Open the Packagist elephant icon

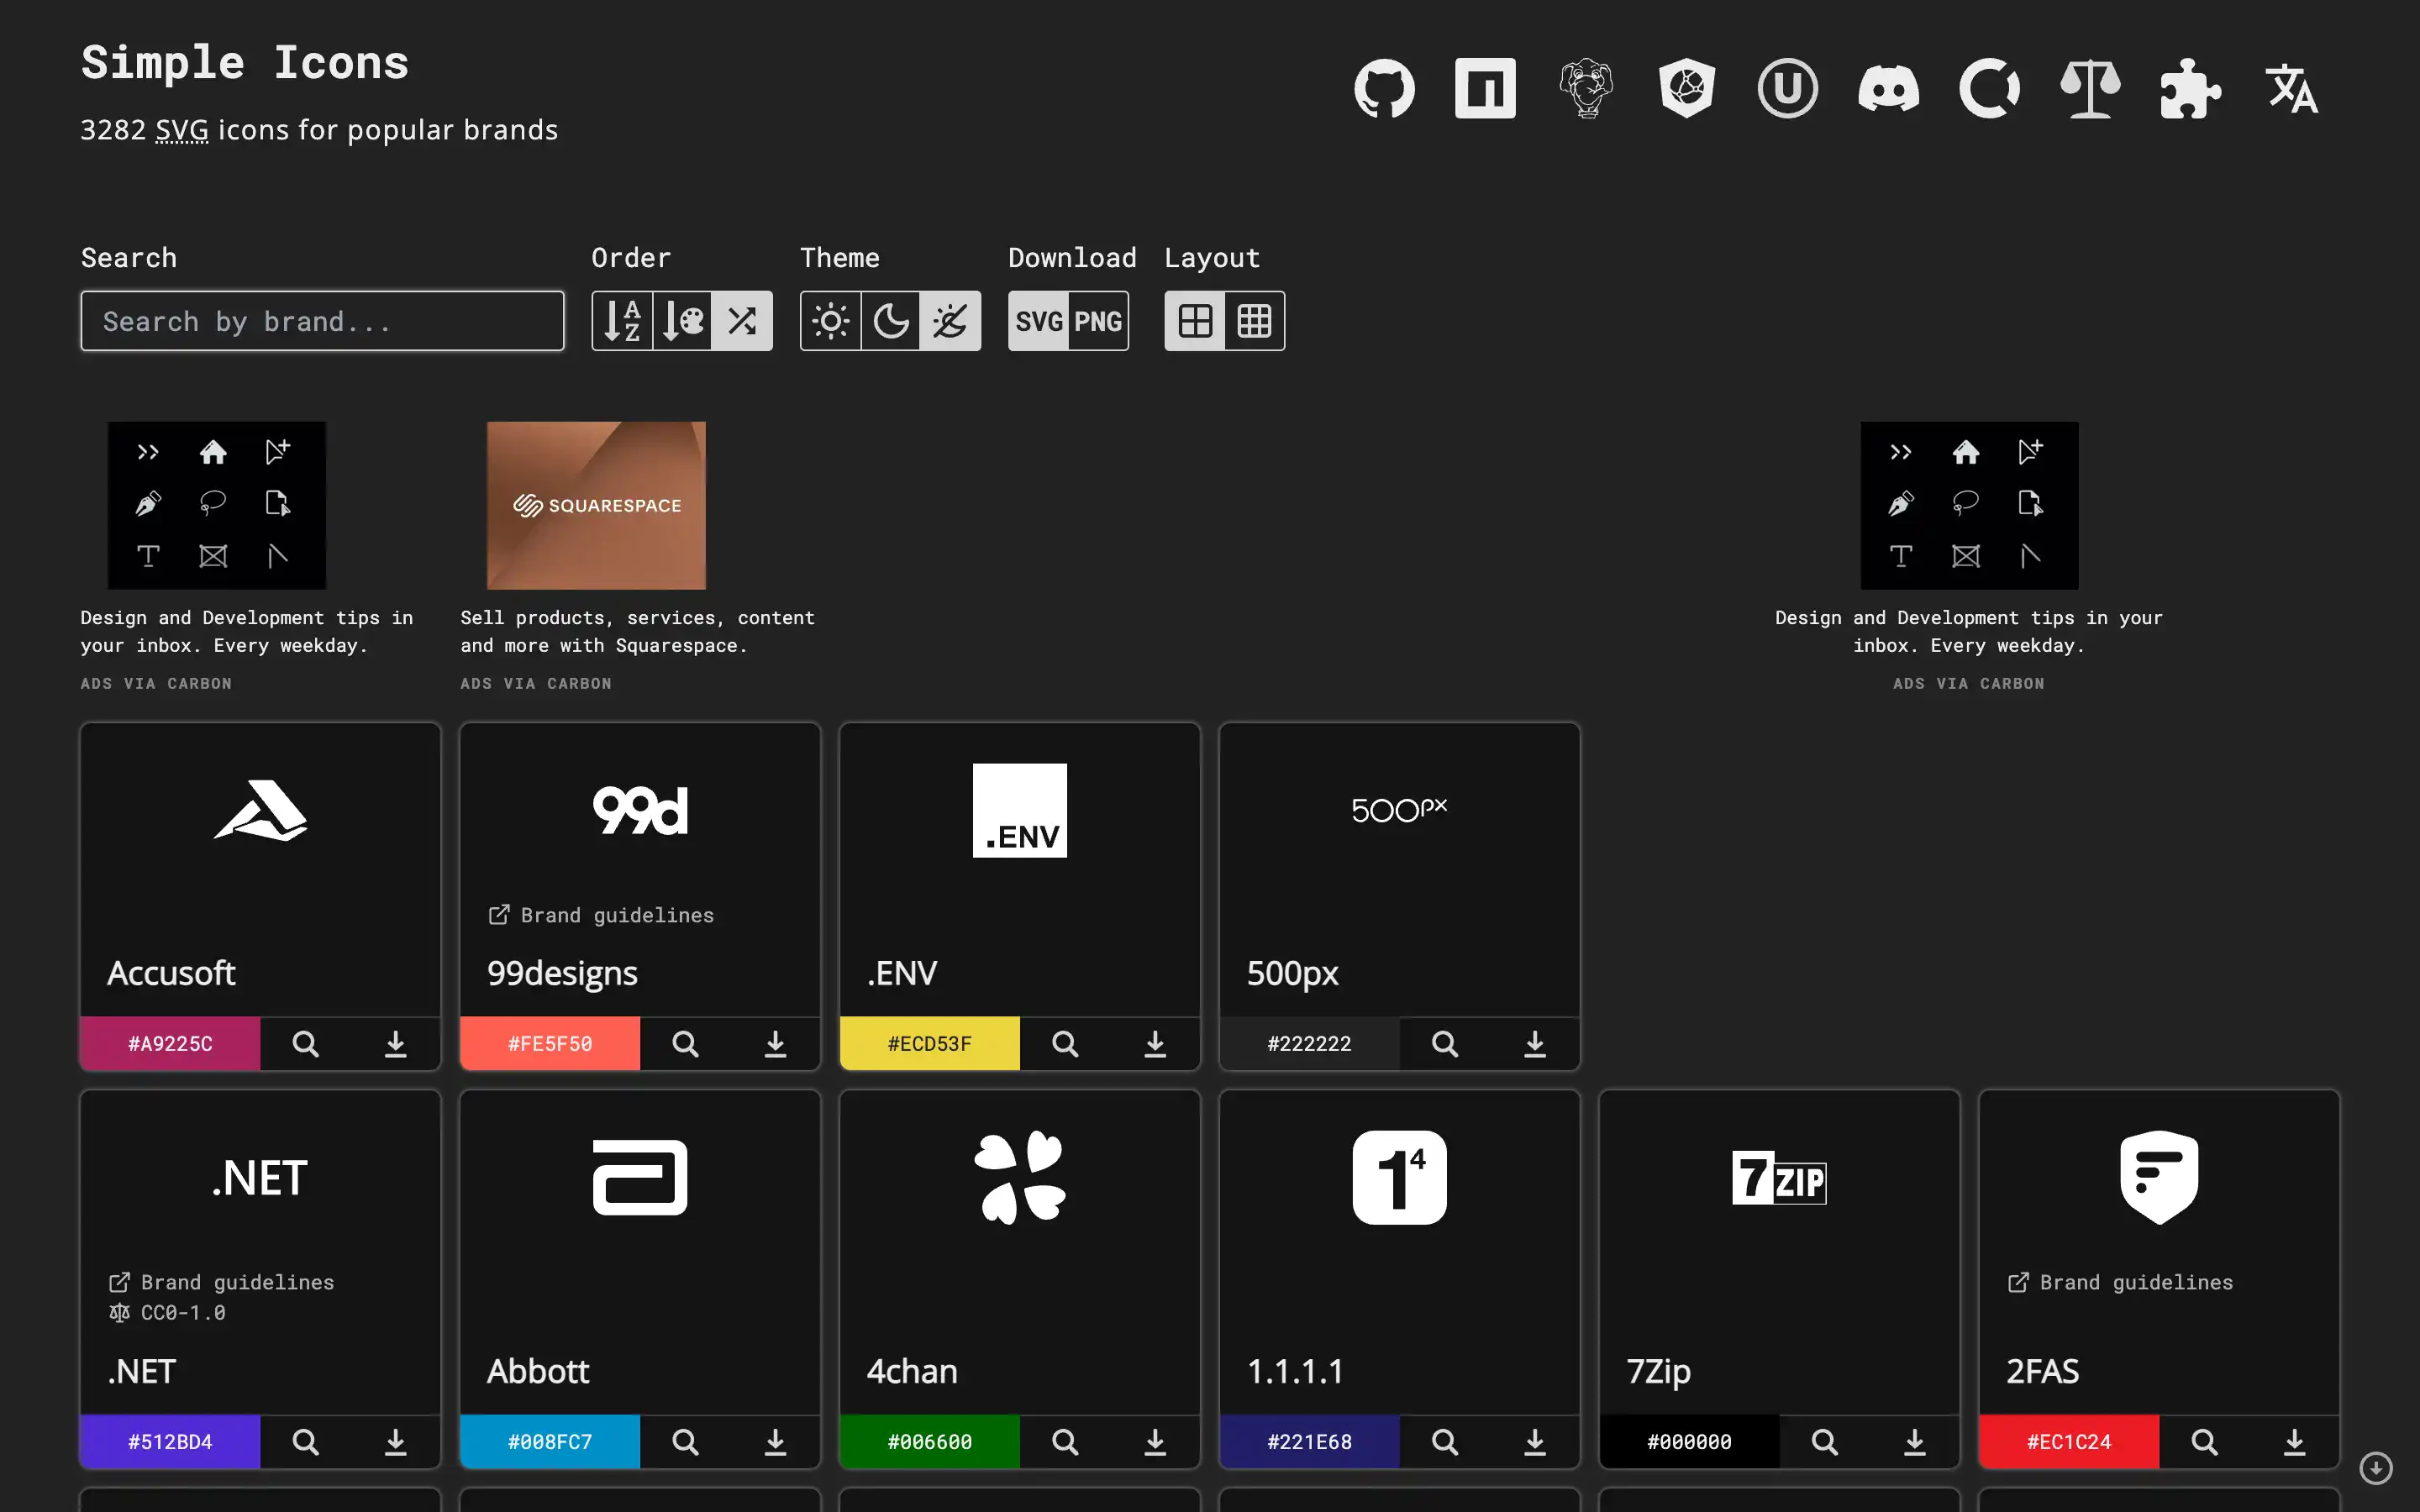point(1586,88)
